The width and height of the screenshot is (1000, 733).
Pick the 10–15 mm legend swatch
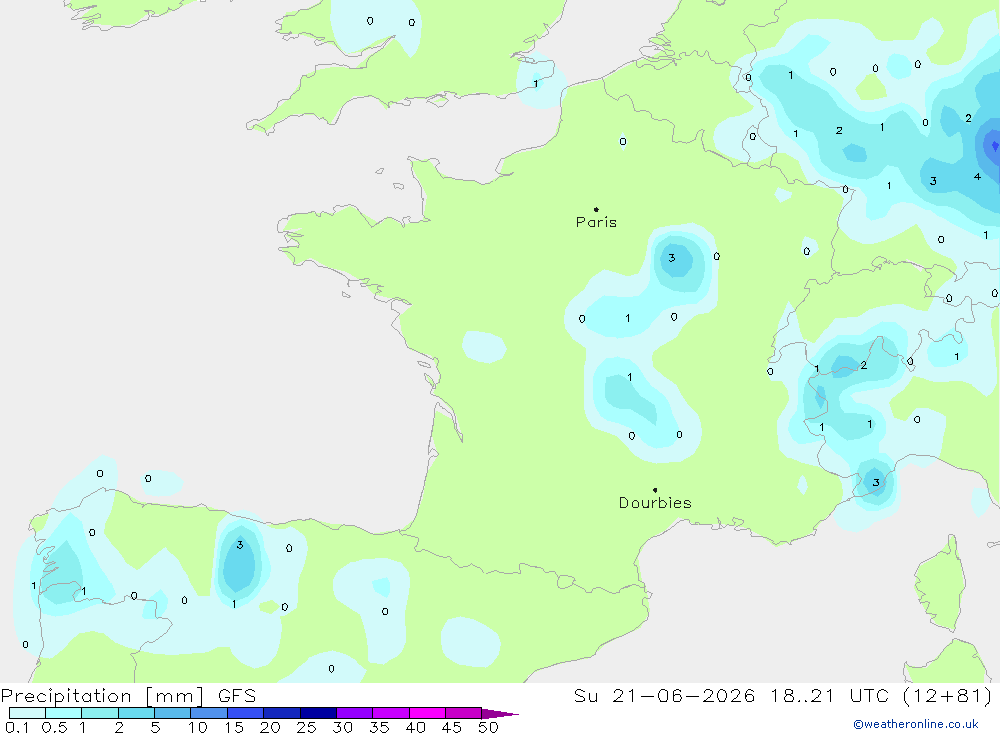209,713
